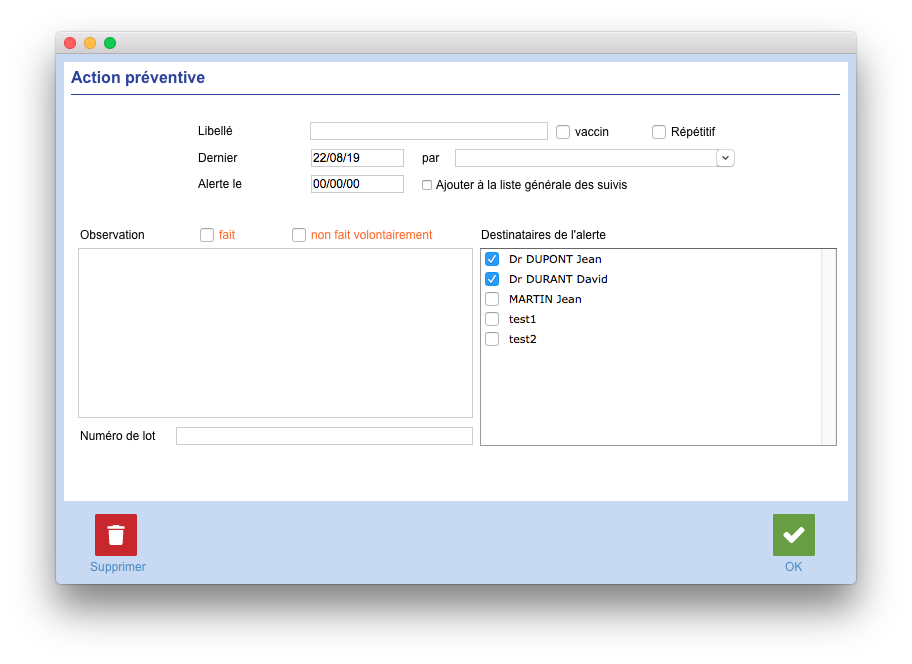Click the Dr DURANT David name text
Screen dimensions: 912x664
[x=558, y=279]
